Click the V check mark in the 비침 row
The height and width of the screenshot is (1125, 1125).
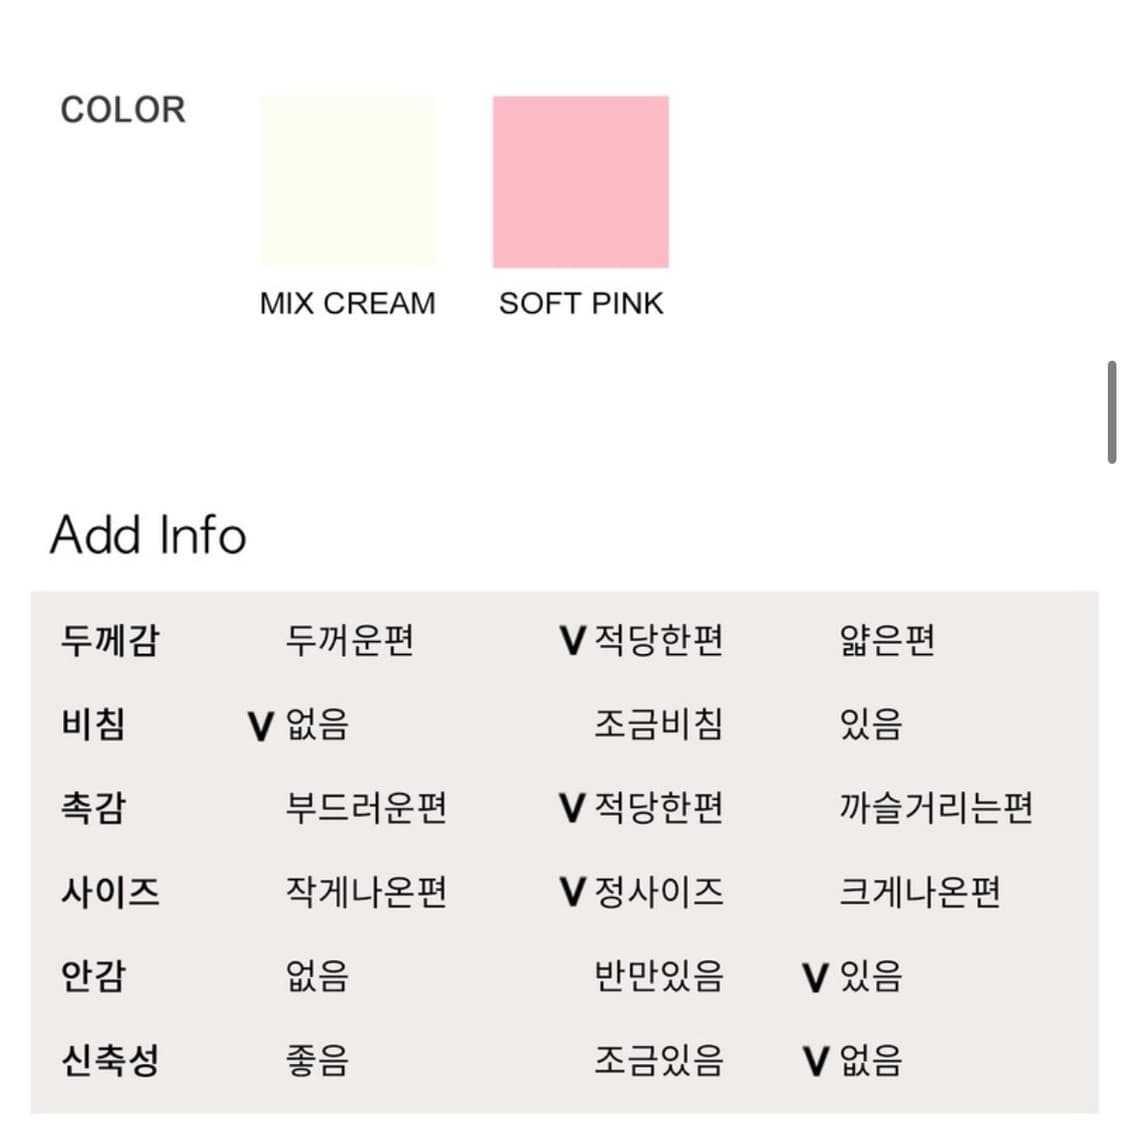coord(260,725)
